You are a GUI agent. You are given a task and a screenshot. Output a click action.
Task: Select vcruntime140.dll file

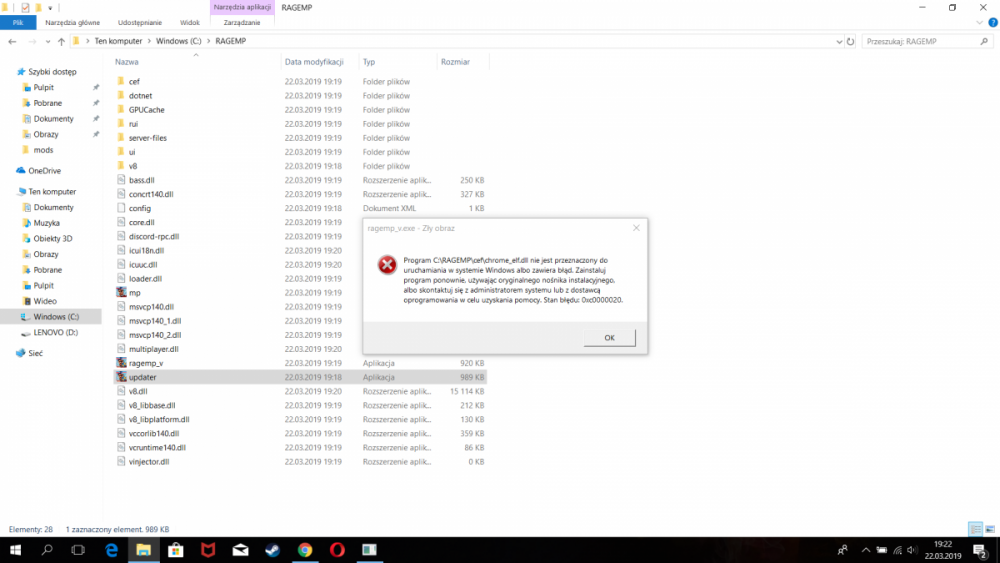157,447
